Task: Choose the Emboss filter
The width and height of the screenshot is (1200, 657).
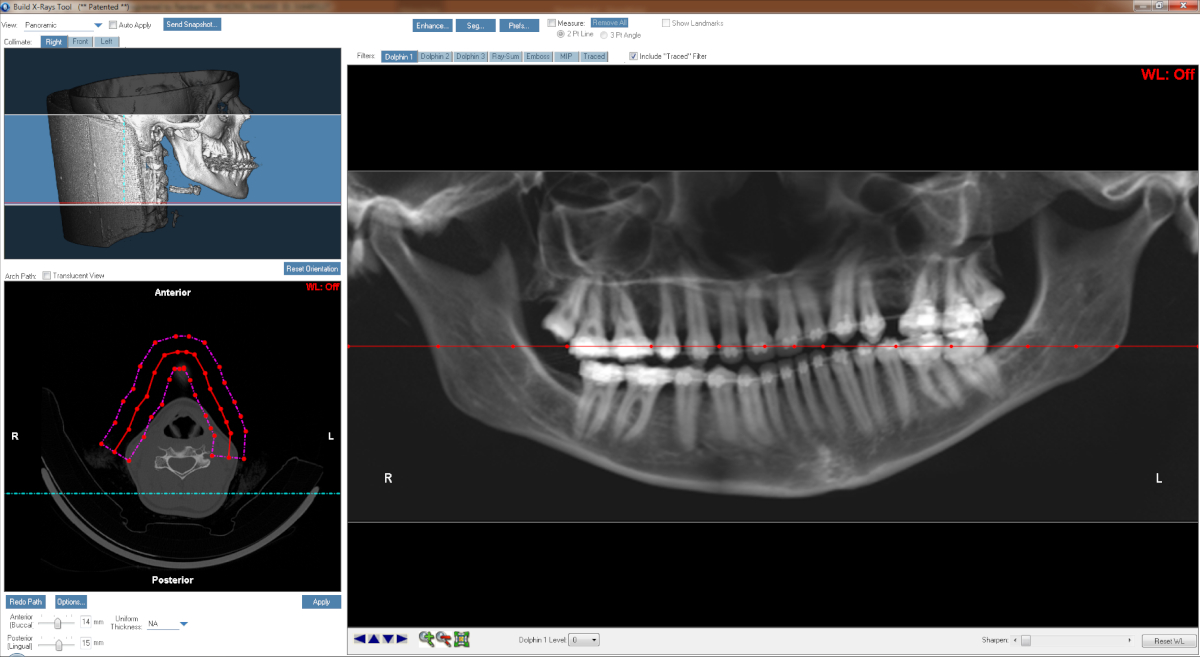Action: point(538,57)
